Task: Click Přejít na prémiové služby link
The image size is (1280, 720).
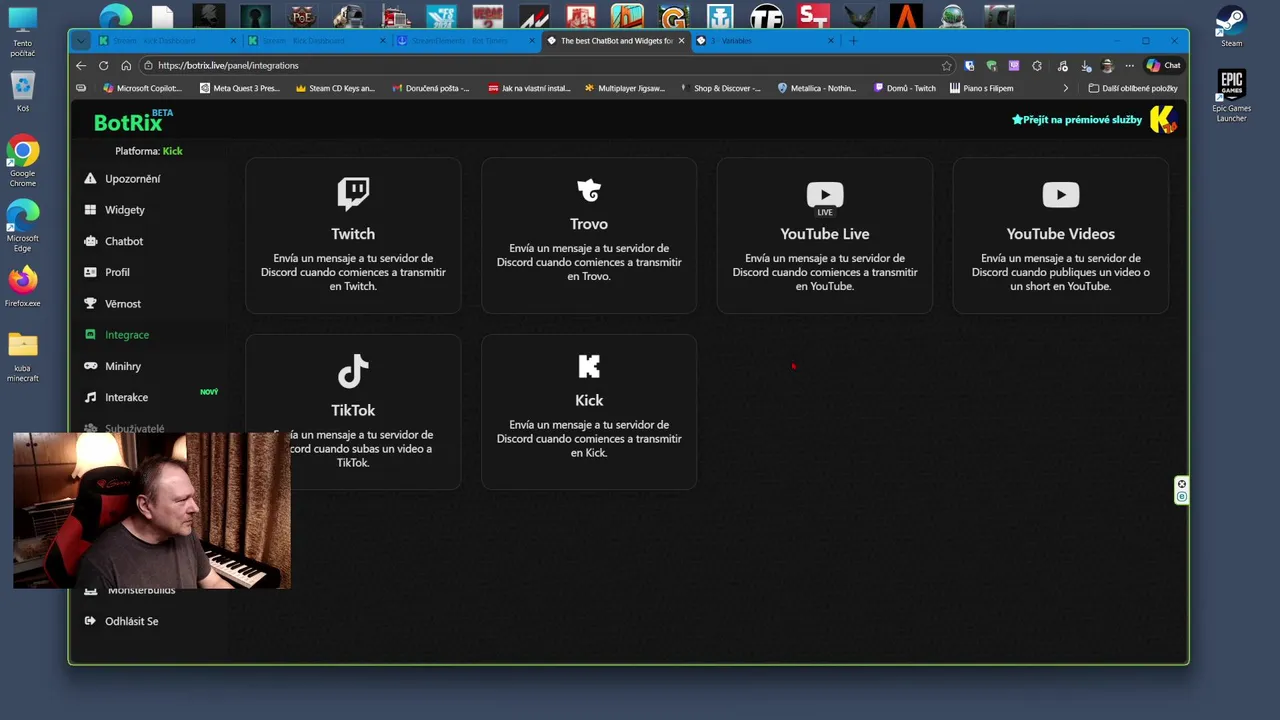Action: (x=1077, y=120)
